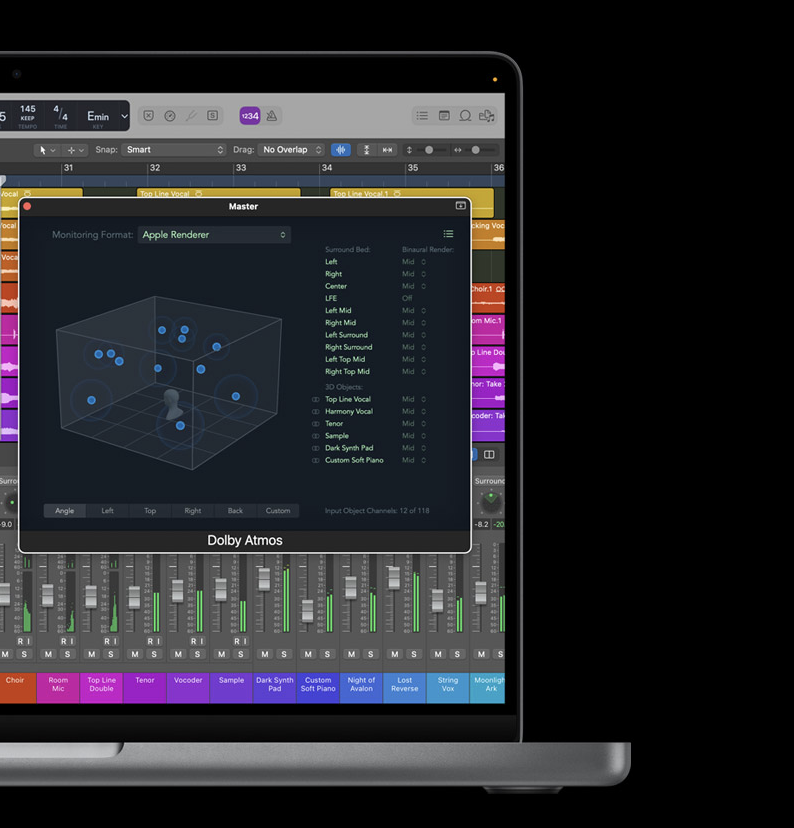Click stereo-link icon next to Custom Soft Piano

(316, 460)
